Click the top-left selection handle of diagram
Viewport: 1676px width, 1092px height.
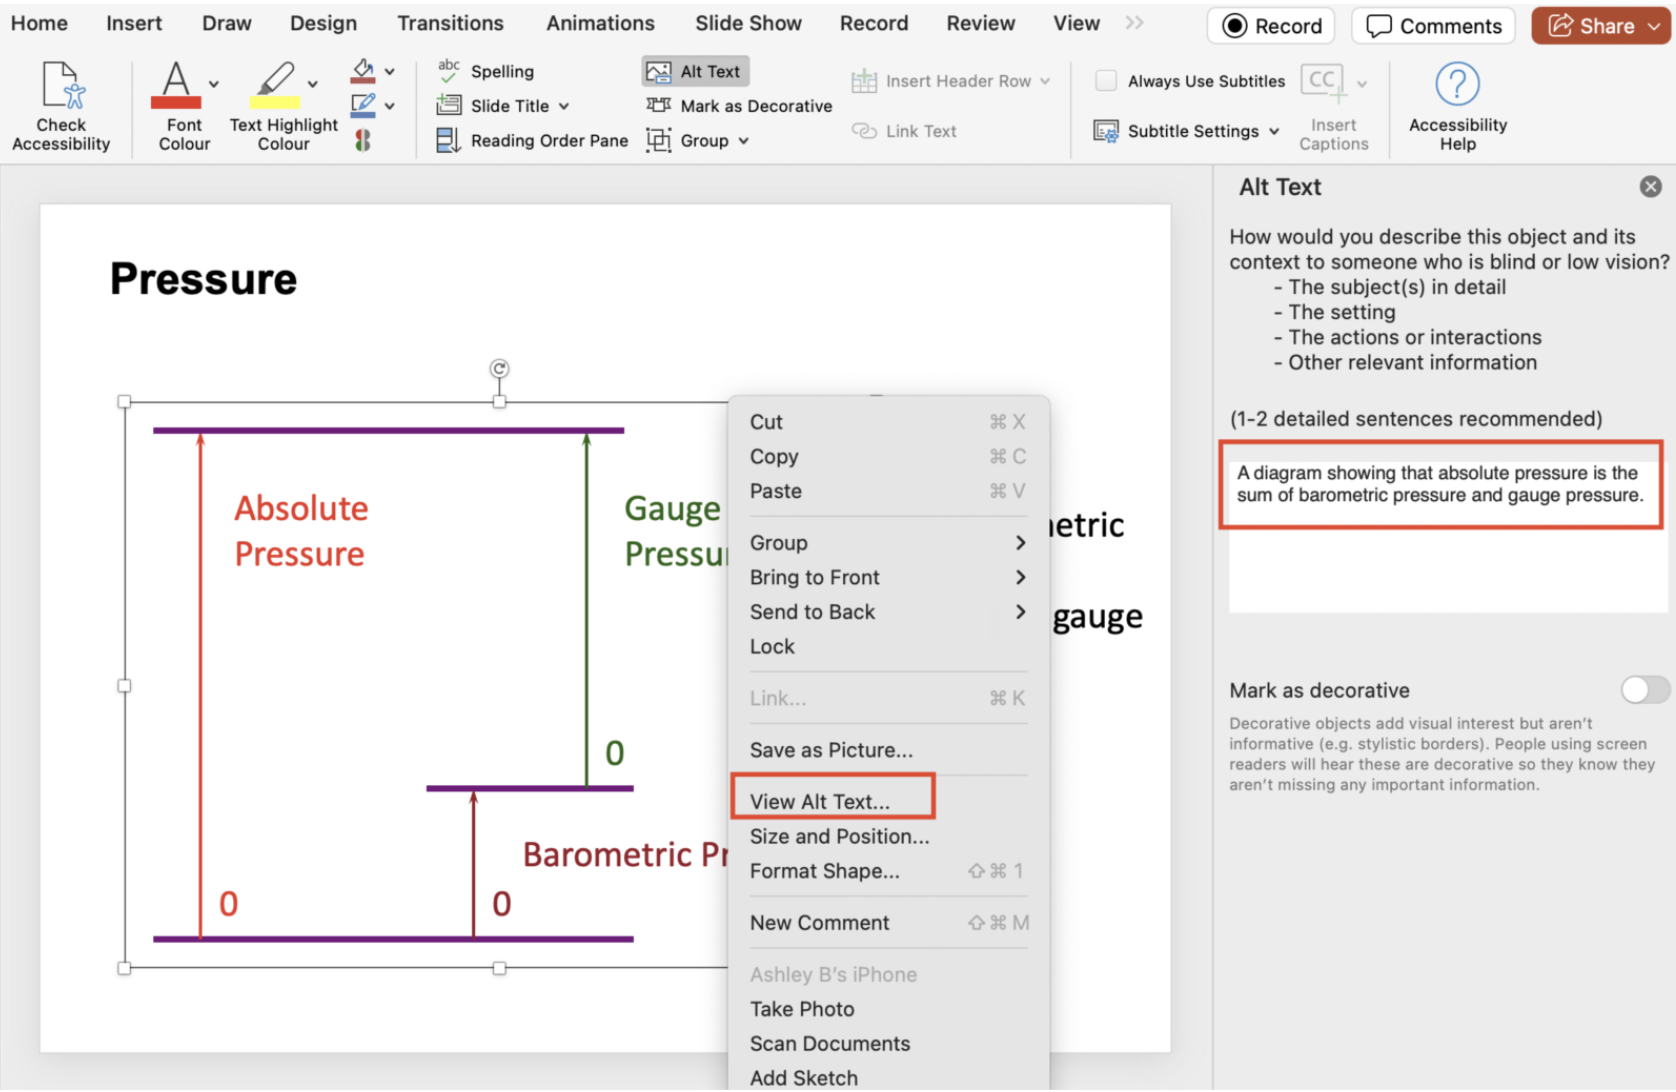pos(124,402)
